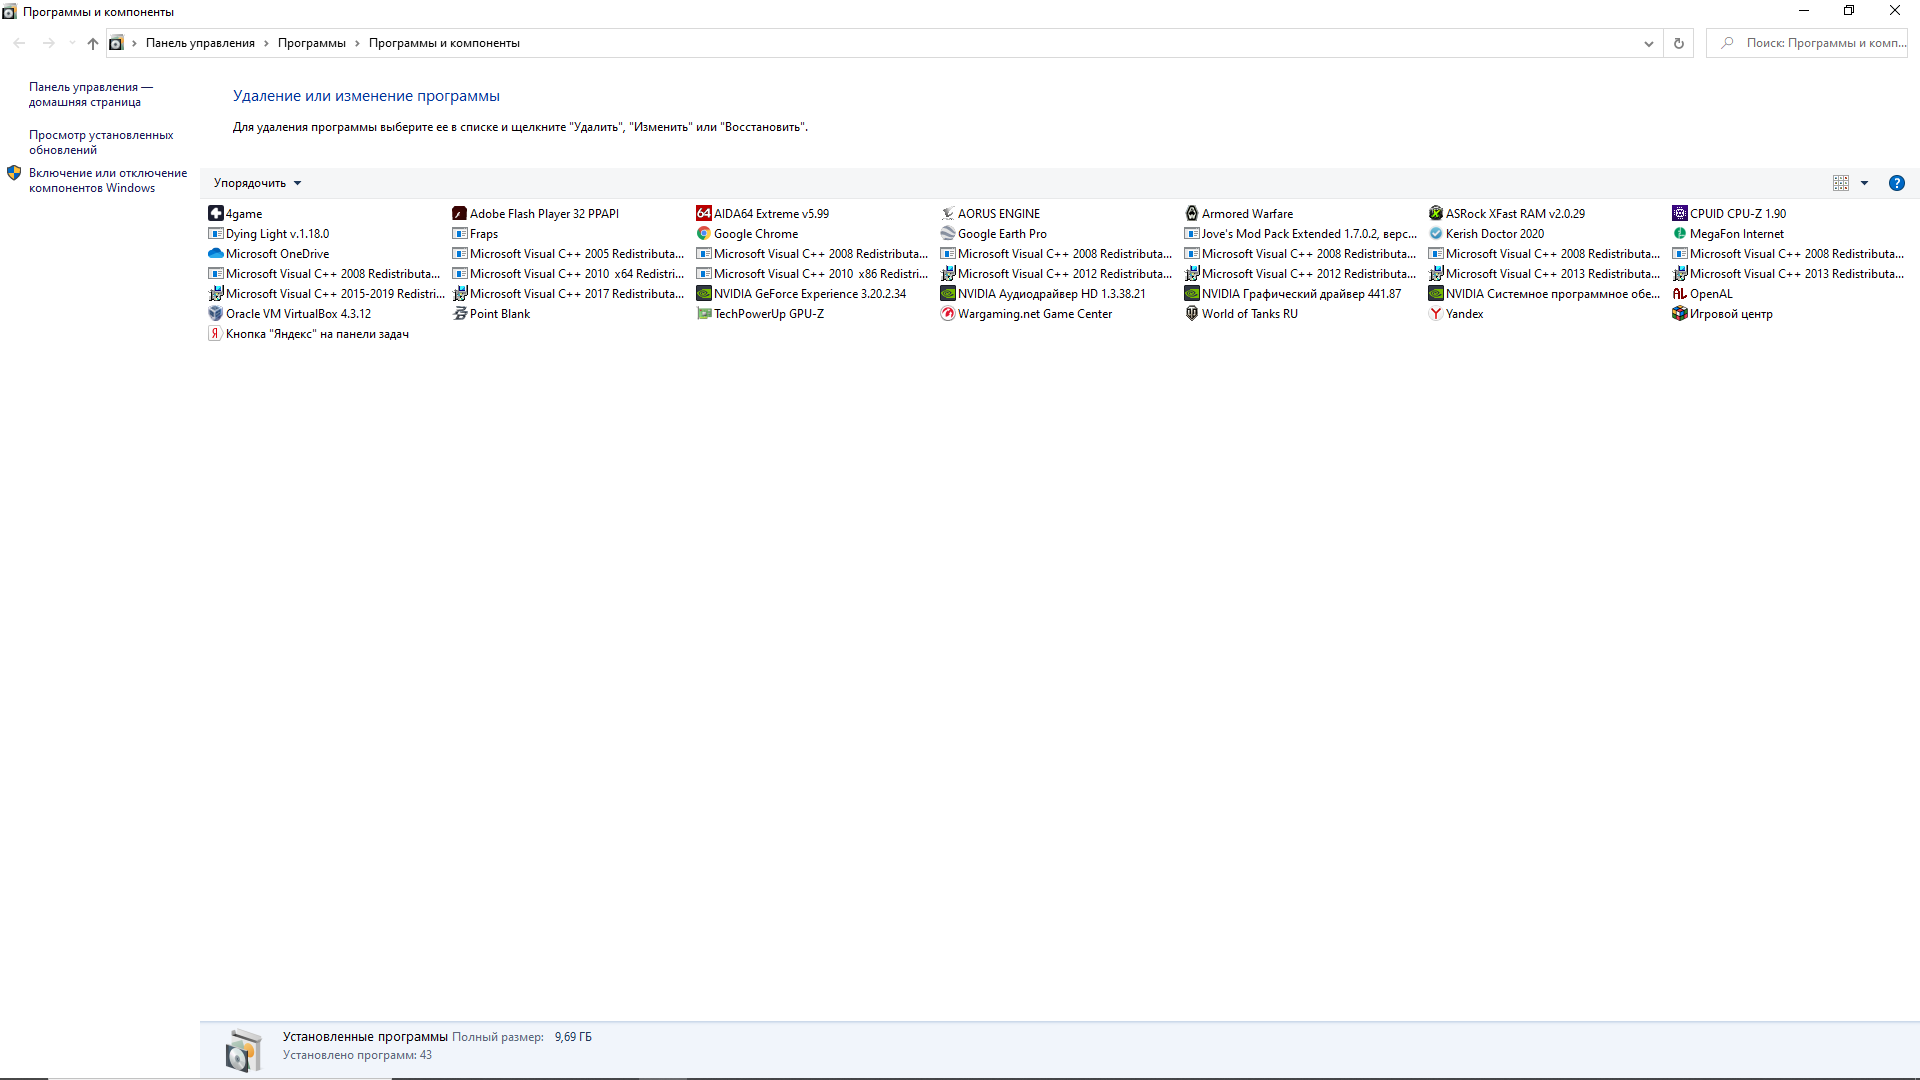Open the Упорядочить dropdown menu
This screenshot has height=1080, width=1920.
tap(257, 183)
